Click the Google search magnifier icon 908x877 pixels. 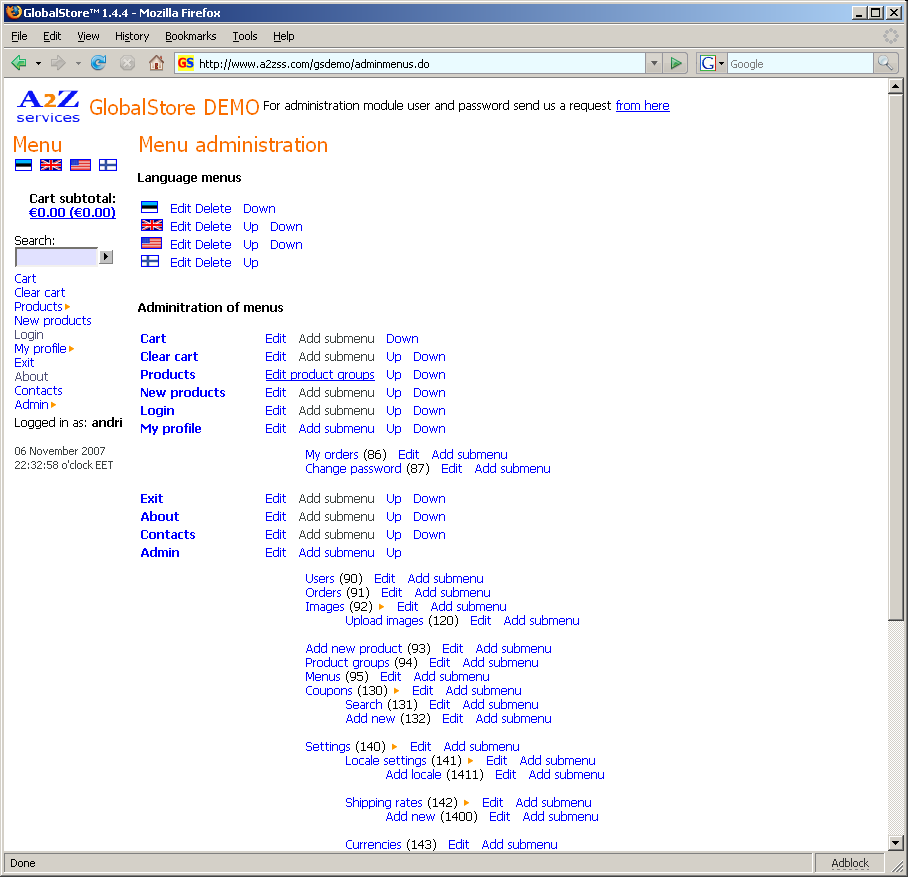(885, 63)
